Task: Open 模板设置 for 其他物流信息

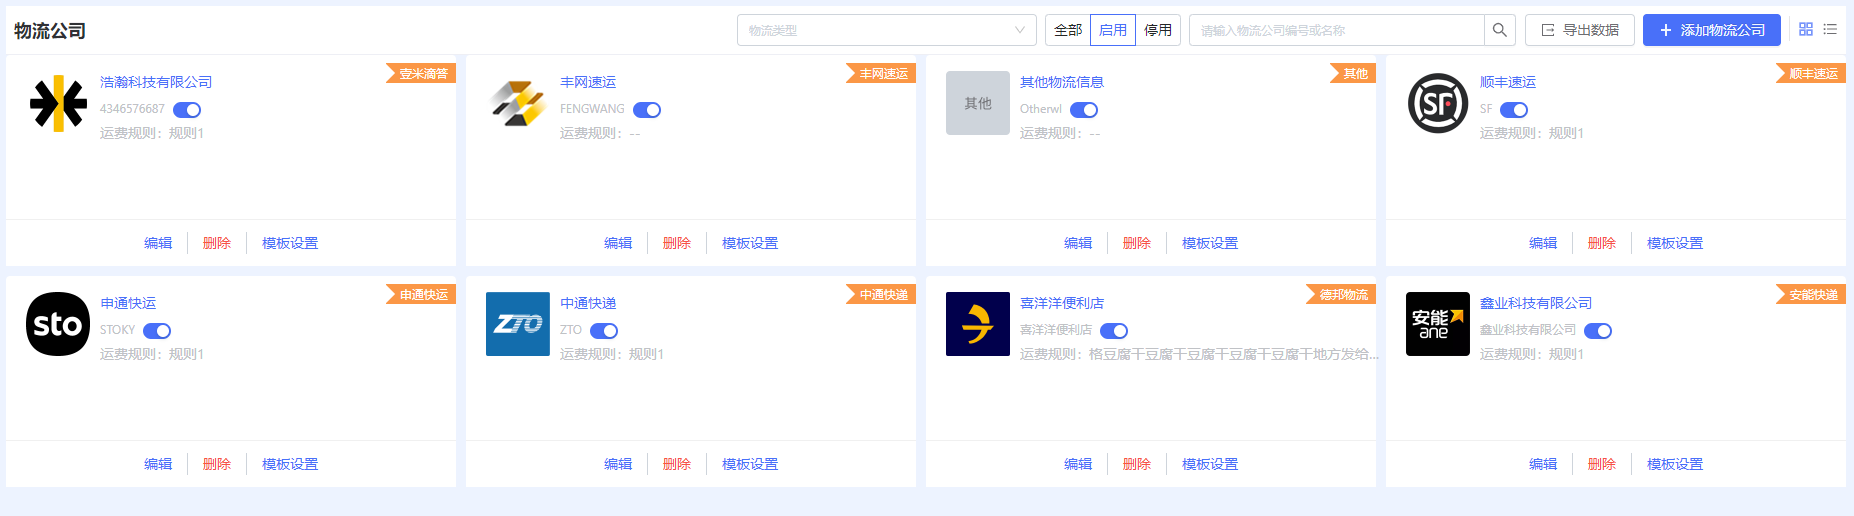Action: coord(1210,243)
